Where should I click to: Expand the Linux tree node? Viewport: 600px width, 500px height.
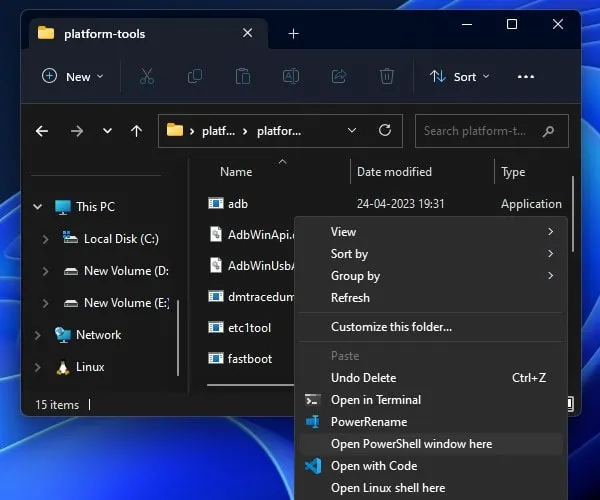pos(38,367)
